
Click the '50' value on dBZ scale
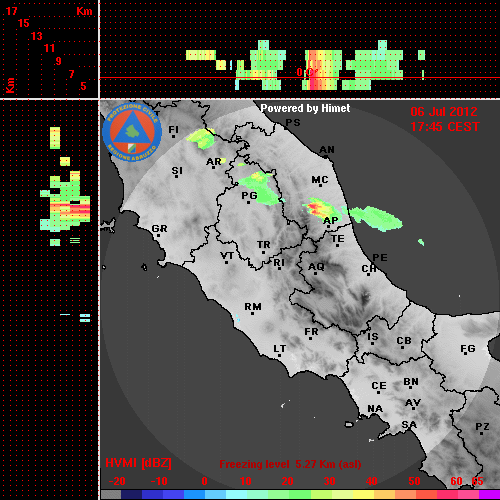click(414, 481)
